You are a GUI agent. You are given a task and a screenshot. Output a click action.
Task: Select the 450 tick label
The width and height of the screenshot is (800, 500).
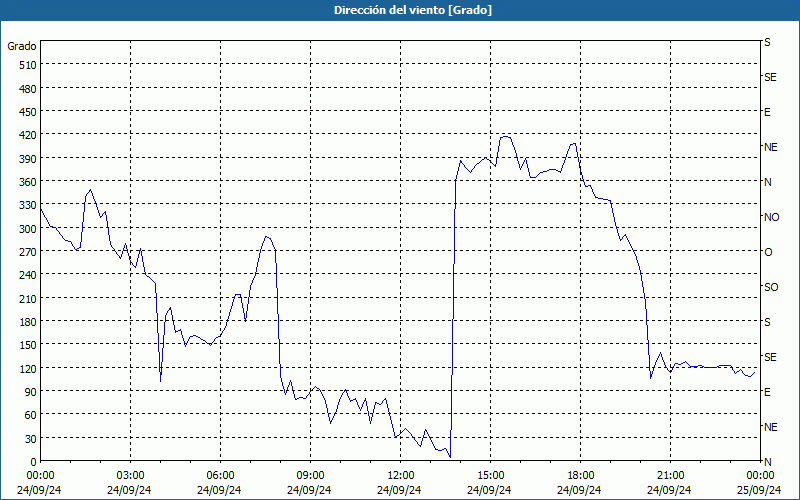pos(28,112)
